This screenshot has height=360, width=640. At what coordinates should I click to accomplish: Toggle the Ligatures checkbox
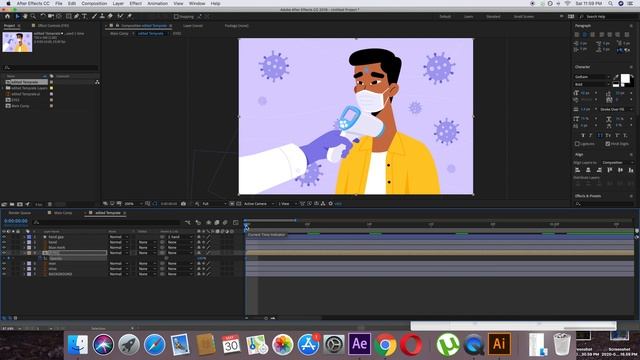point(577,144)
